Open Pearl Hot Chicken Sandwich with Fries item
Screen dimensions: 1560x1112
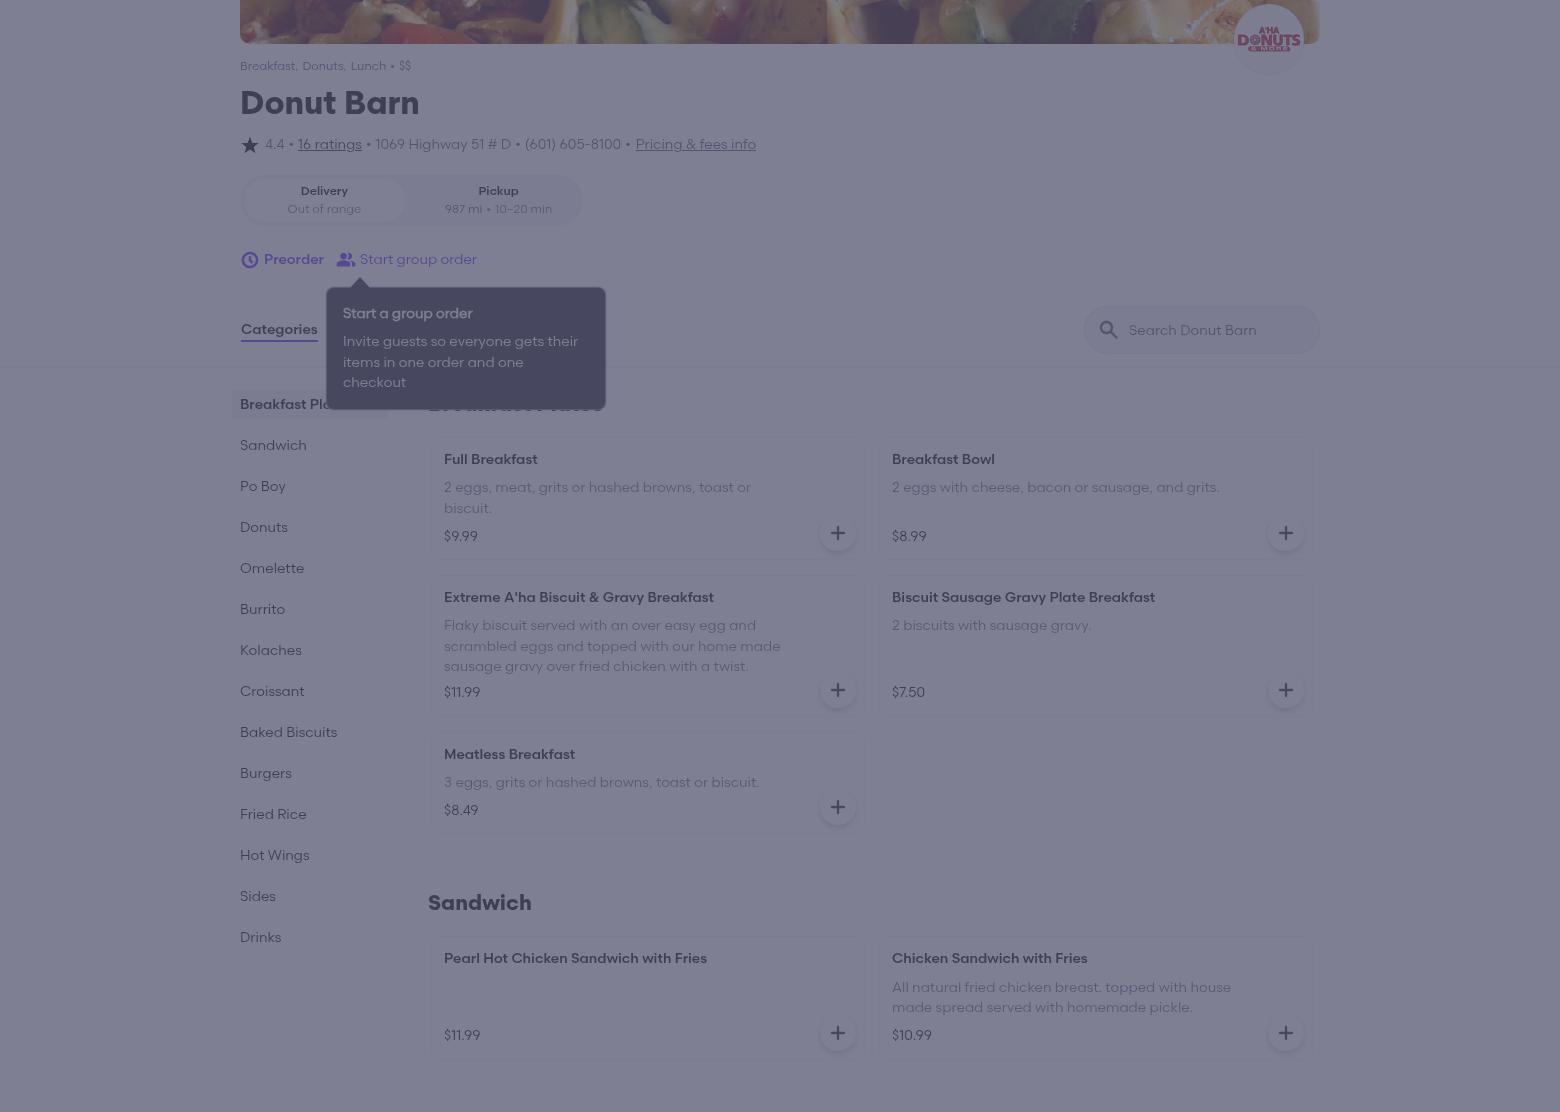pos(647,996)
